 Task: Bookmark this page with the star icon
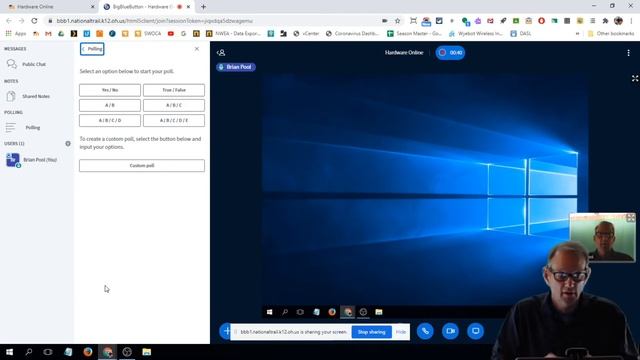[x=397, y=20]
